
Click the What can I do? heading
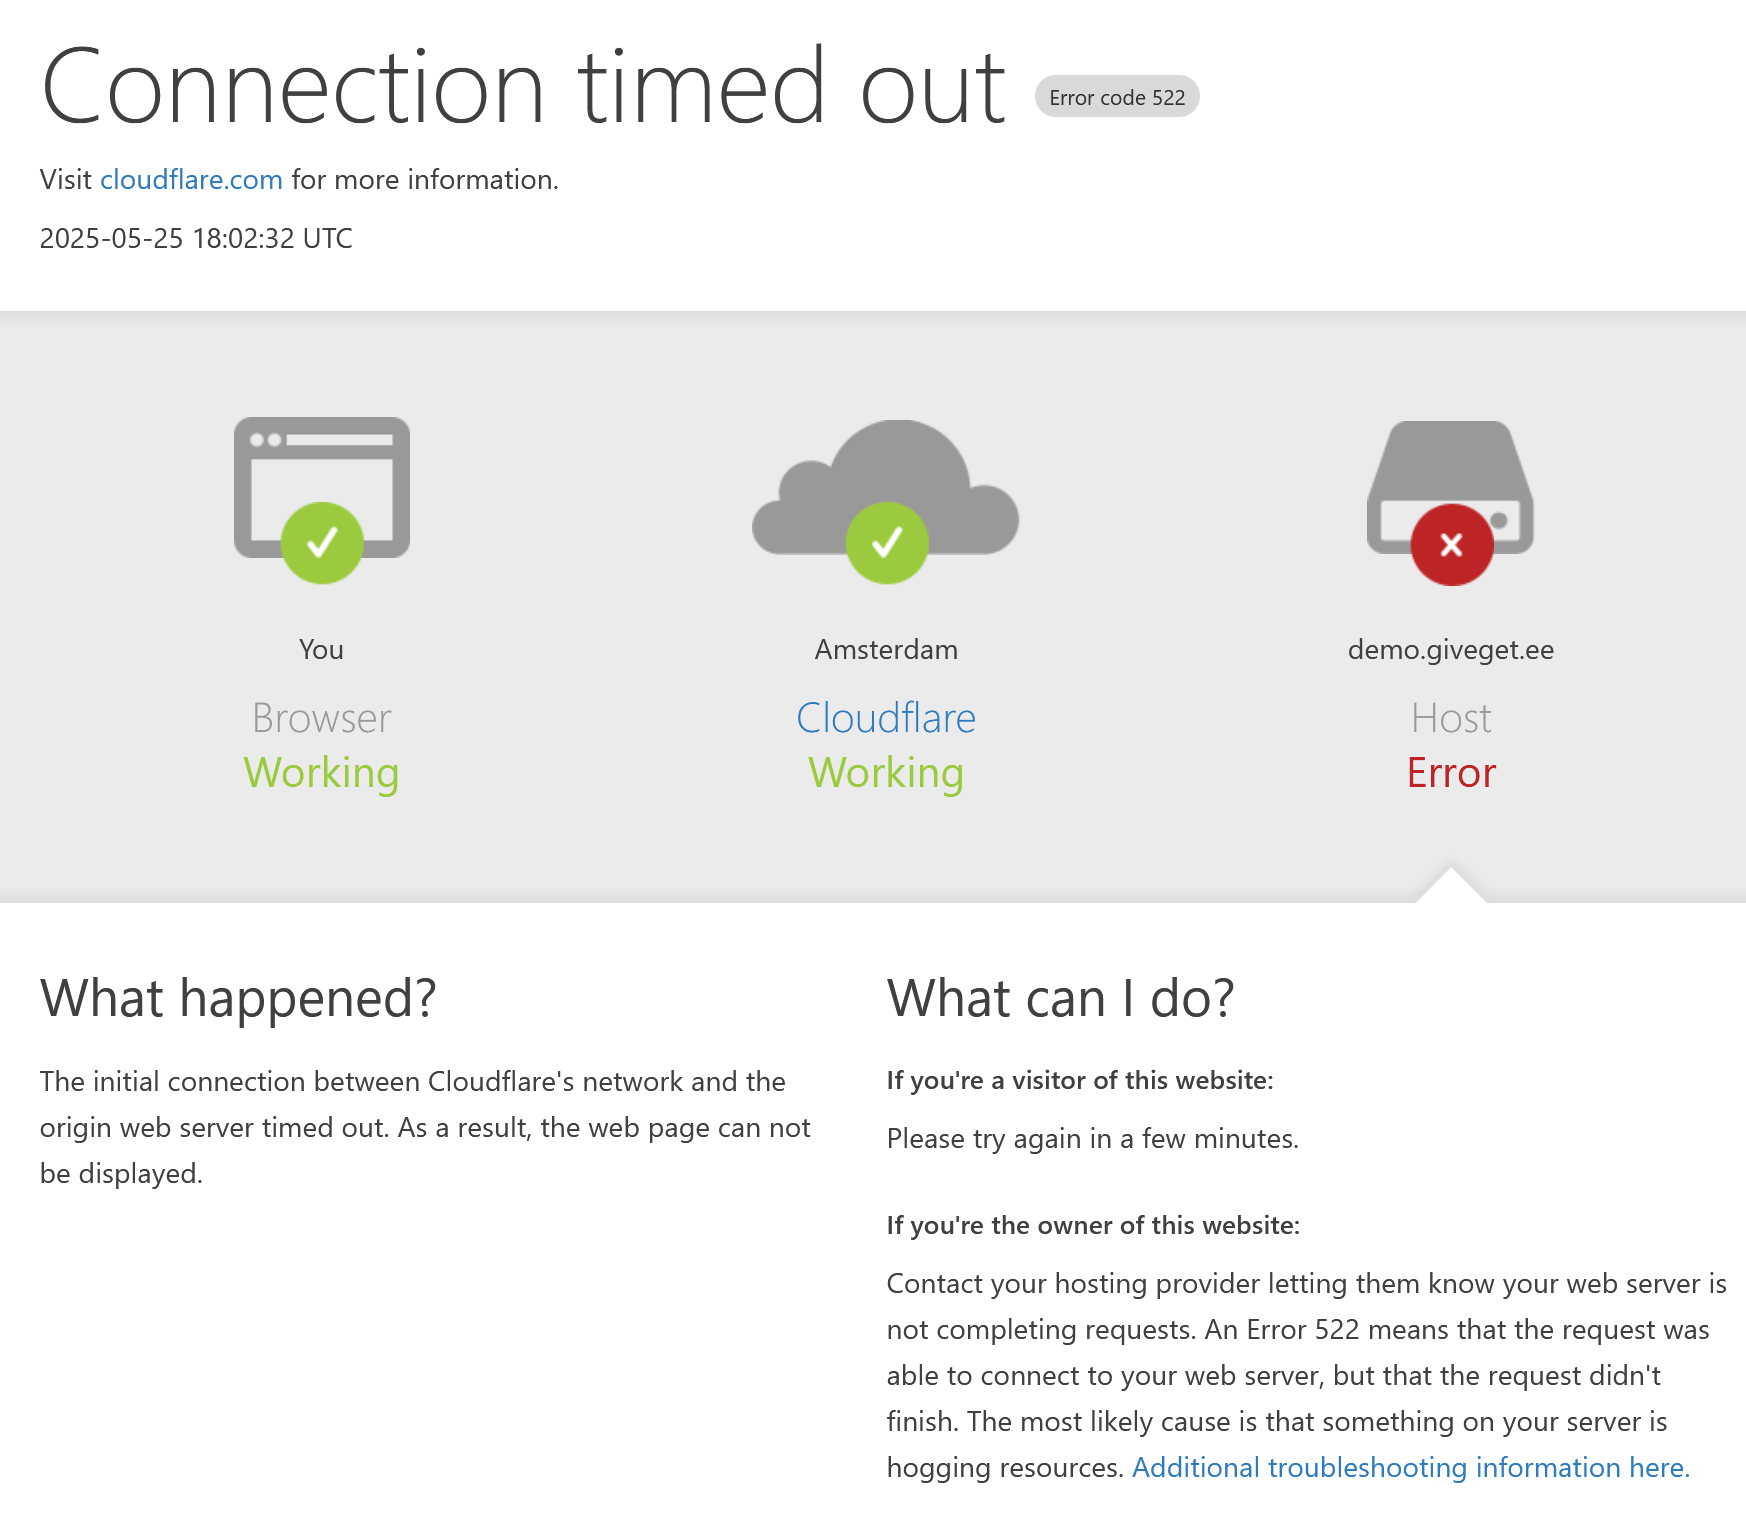coord(1060,998)
